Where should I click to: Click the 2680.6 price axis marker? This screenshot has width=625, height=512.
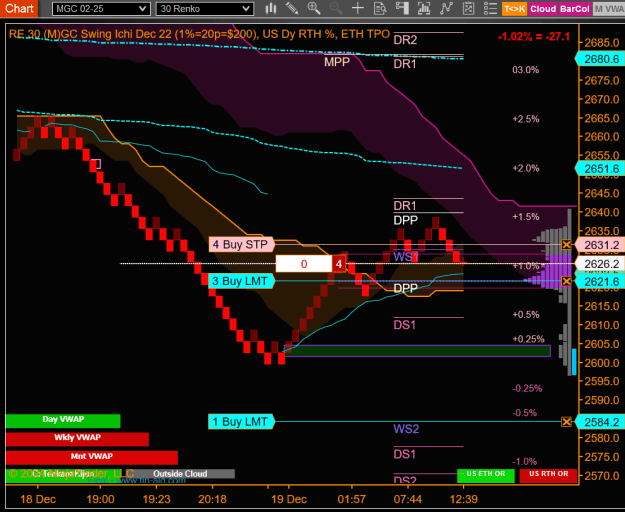coord(599,59)
